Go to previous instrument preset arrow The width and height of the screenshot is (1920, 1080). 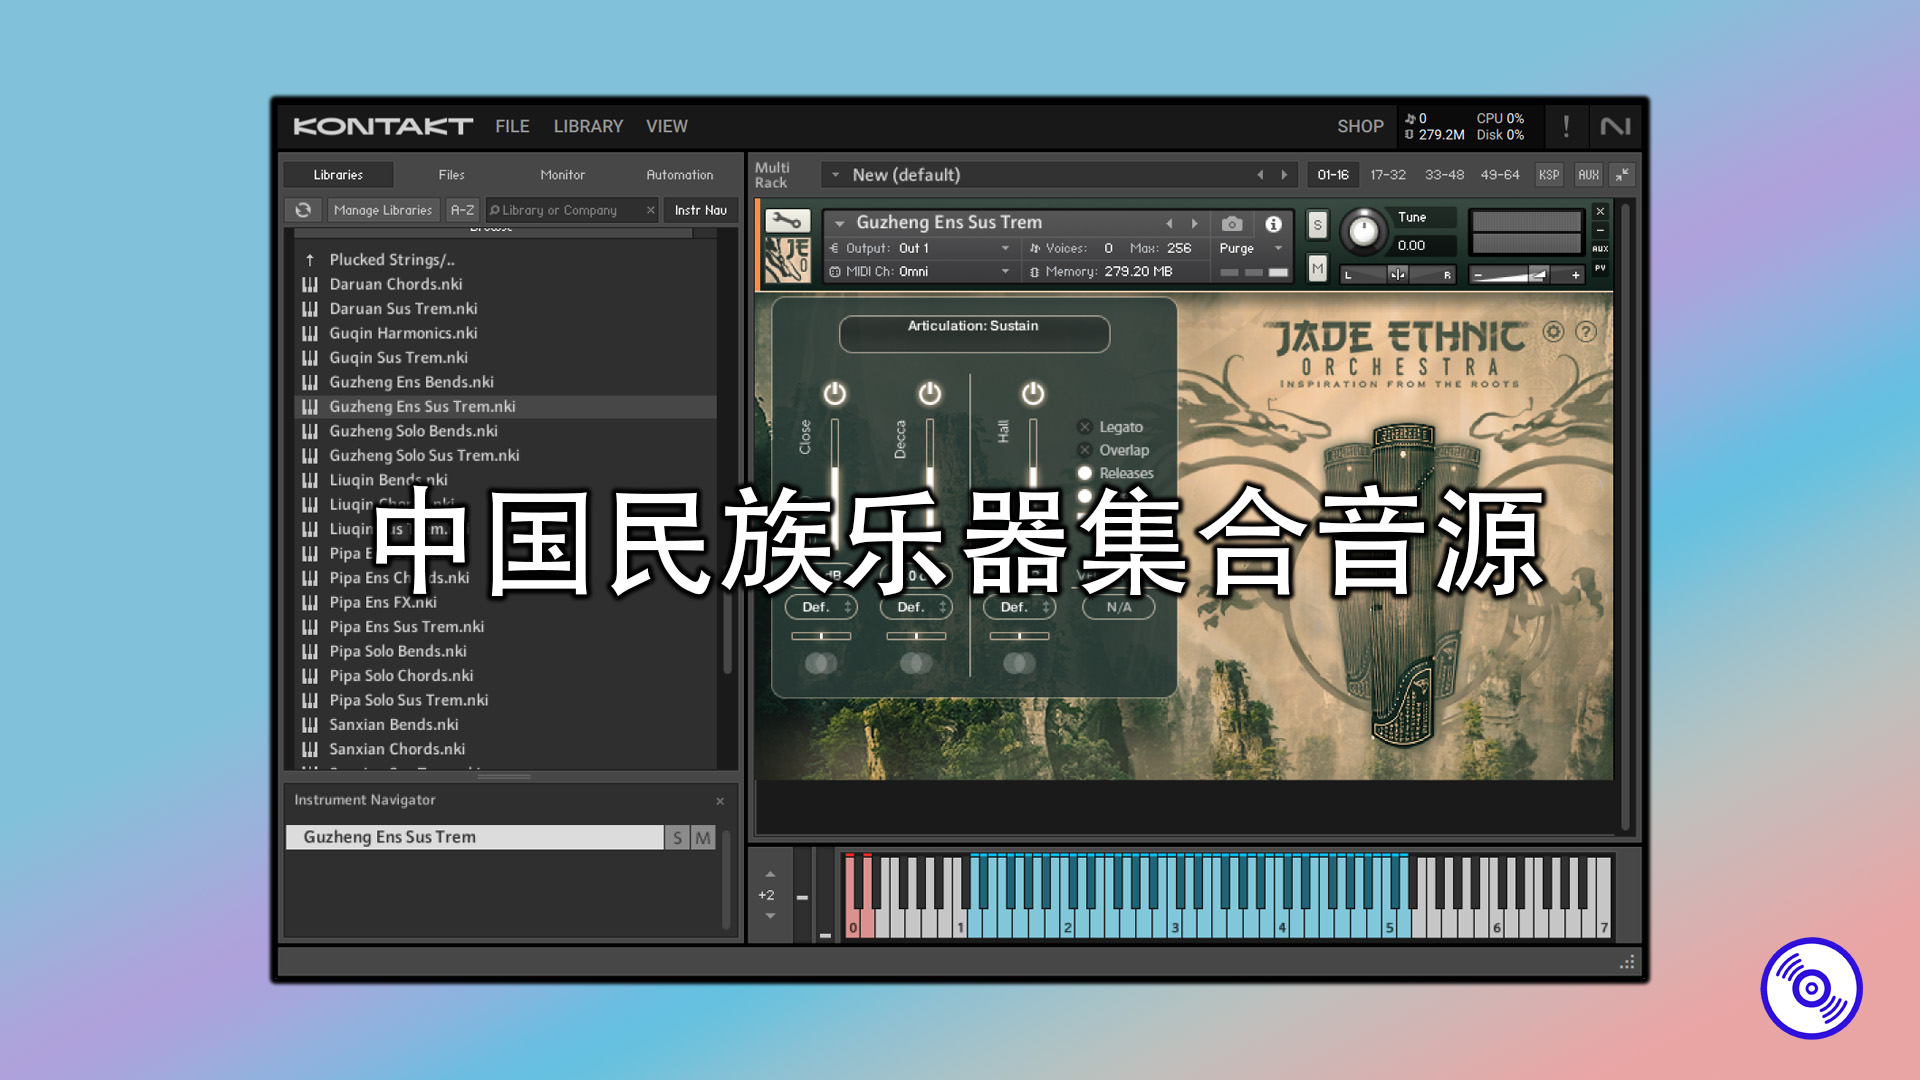coord(1169,223)
